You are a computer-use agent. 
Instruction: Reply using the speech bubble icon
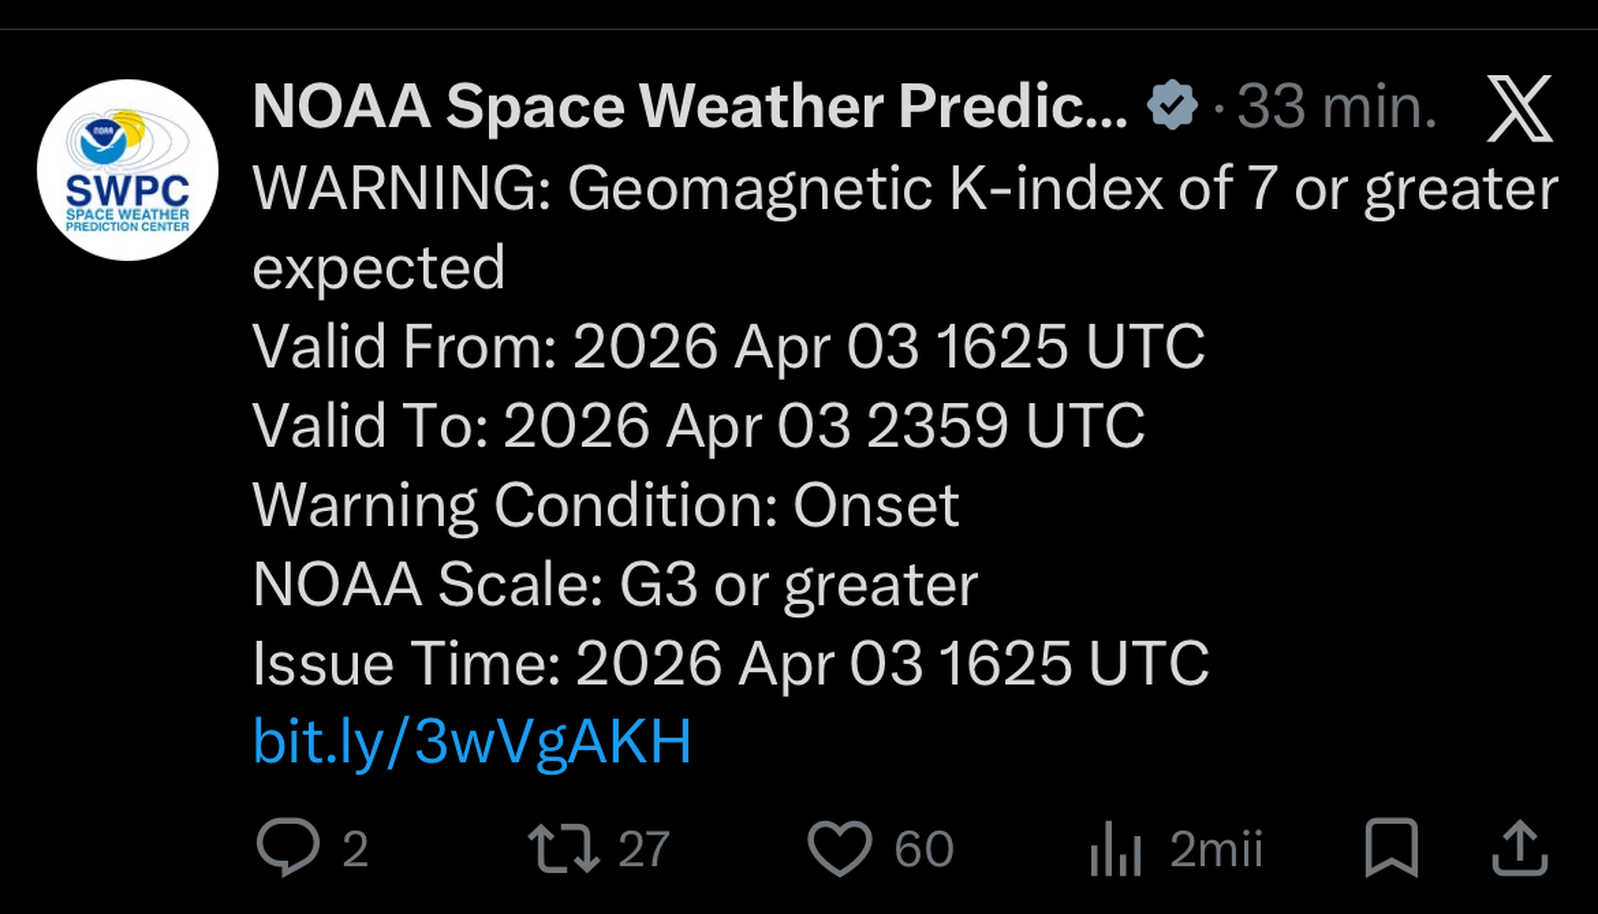click(x=288, y=847)
